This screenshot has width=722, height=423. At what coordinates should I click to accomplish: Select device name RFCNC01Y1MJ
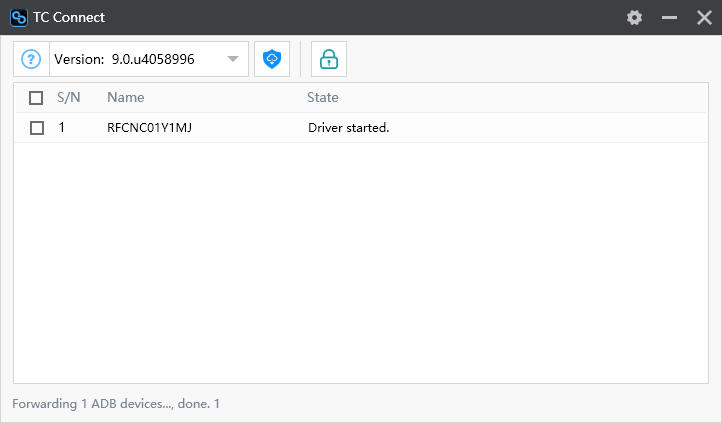point(149,127)
